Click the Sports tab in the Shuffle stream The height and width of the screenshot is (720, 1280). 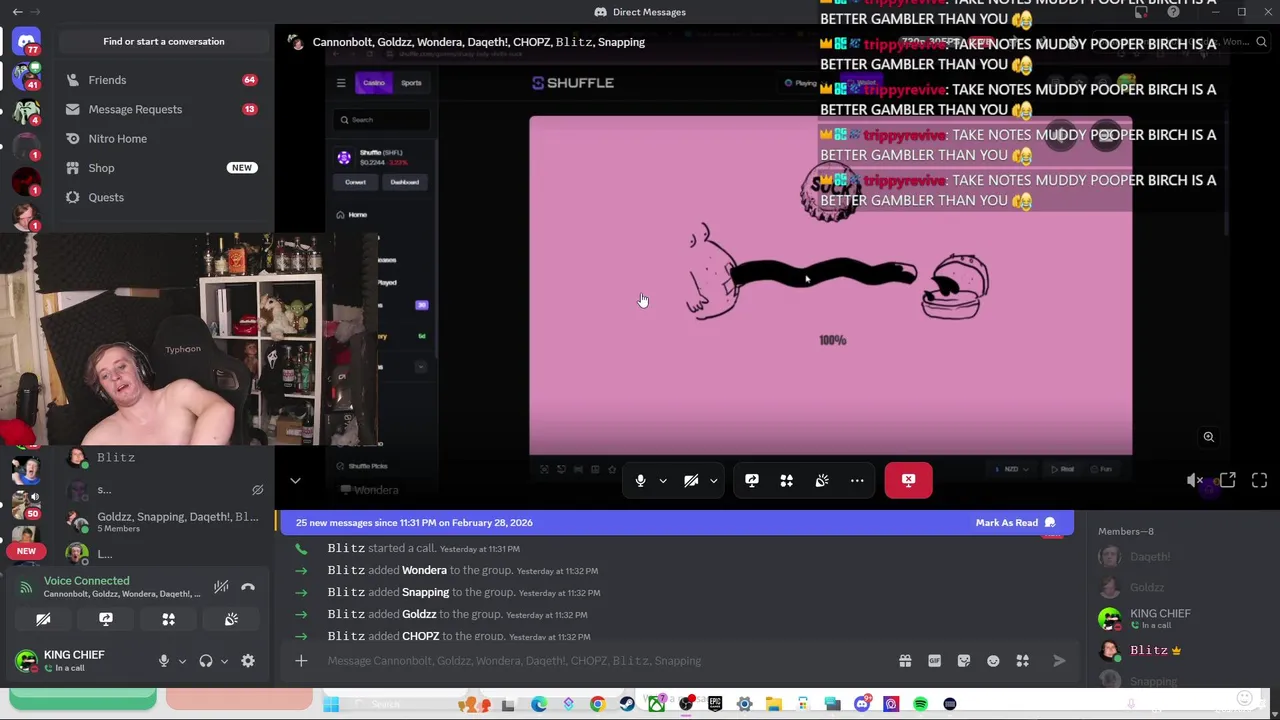point(411,83)
